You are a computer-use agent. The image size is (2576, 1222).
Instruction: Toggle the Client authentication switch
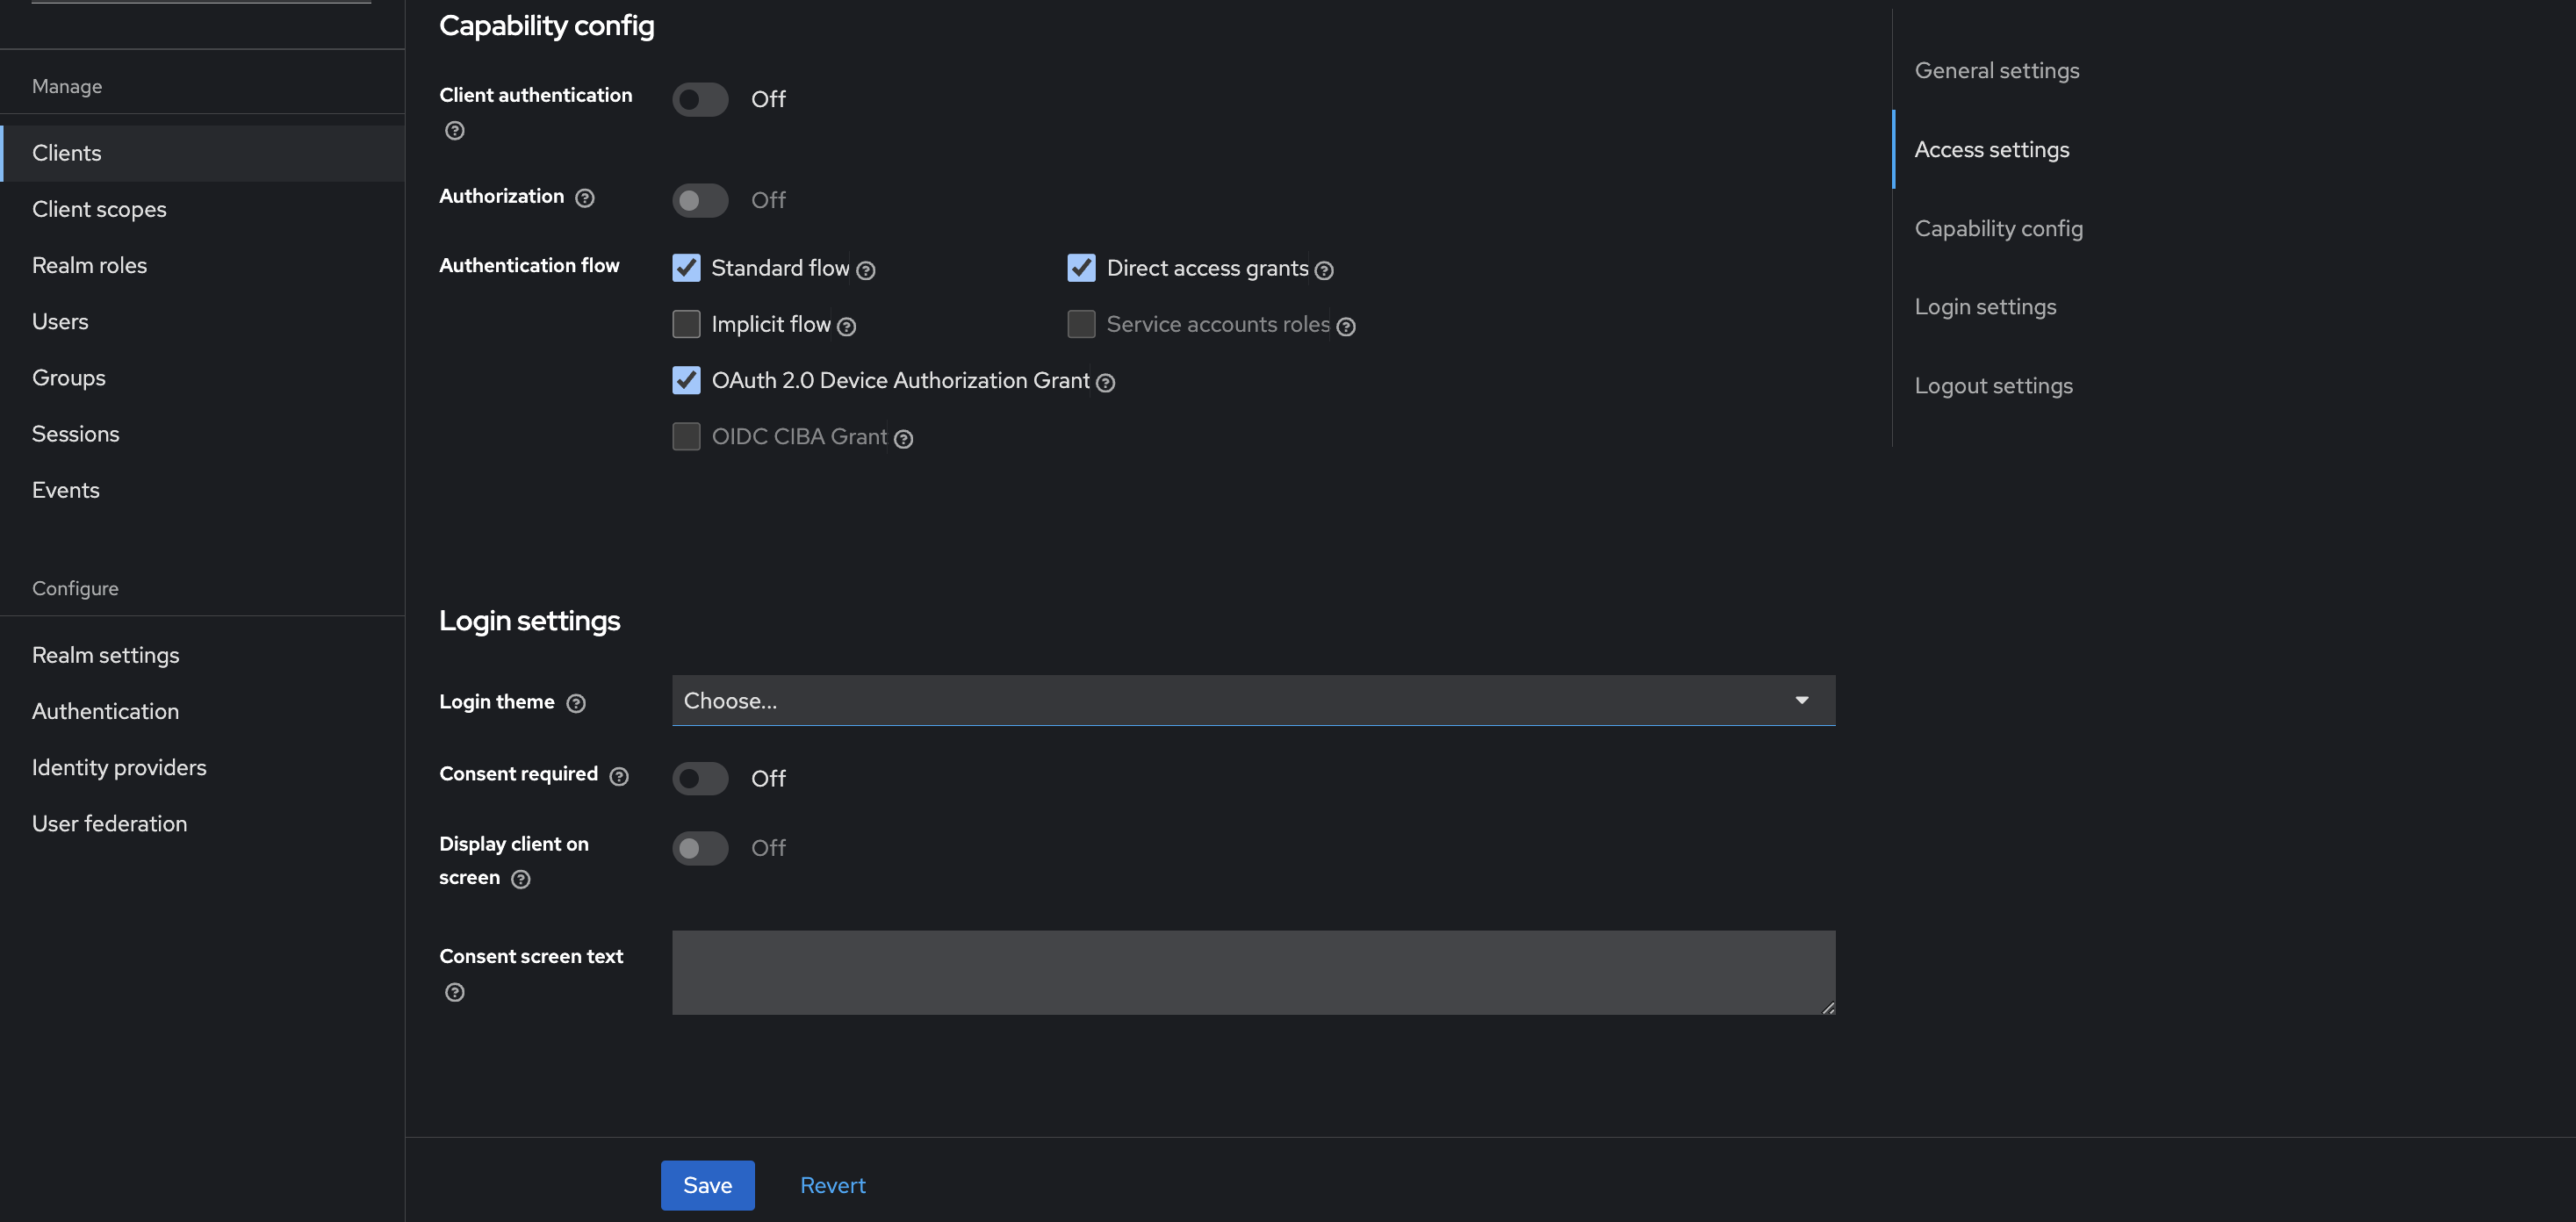tap(700, 99)
